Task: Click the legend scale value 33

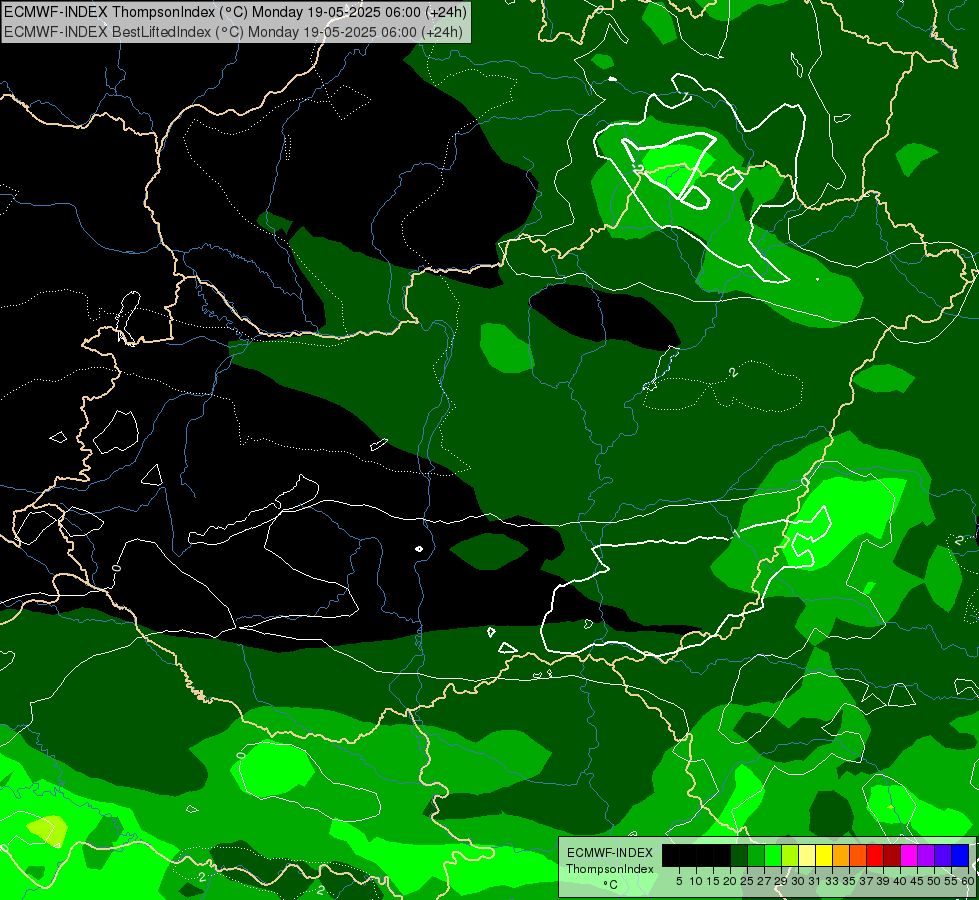Action: pyautogui.click(x=832, y=881)
